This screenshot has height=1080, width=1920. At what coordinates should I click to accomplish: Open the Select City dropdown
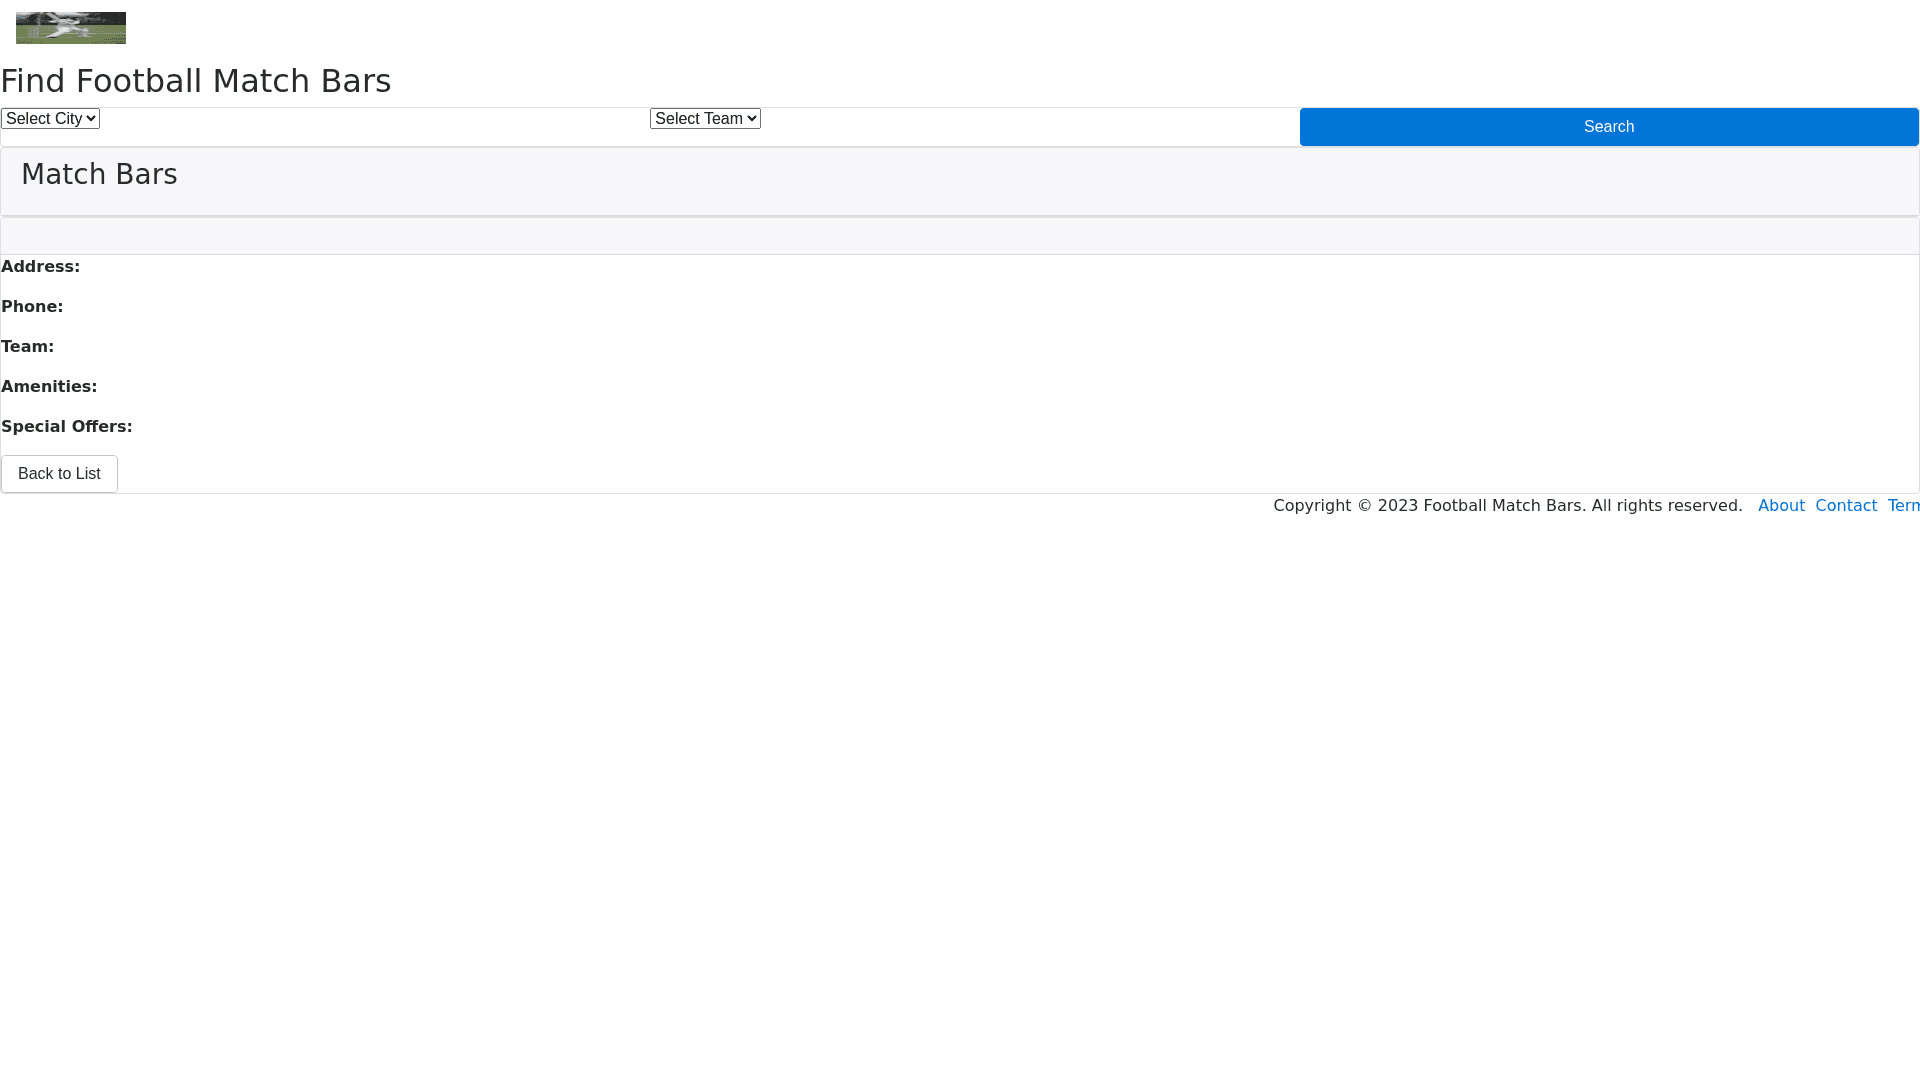pos(50,118)
